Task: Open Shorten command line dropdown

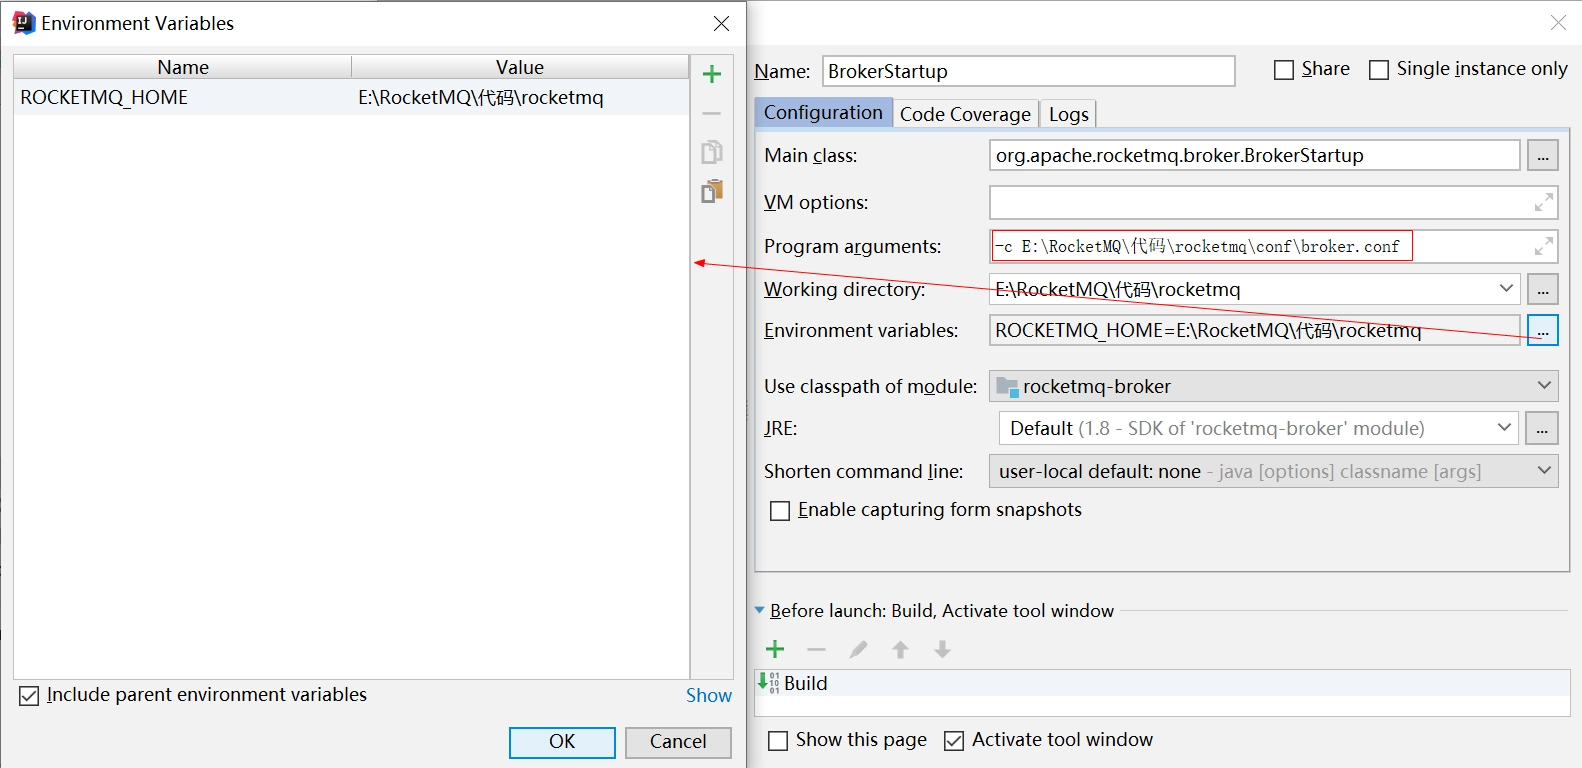Action: tap(1543, 470)
